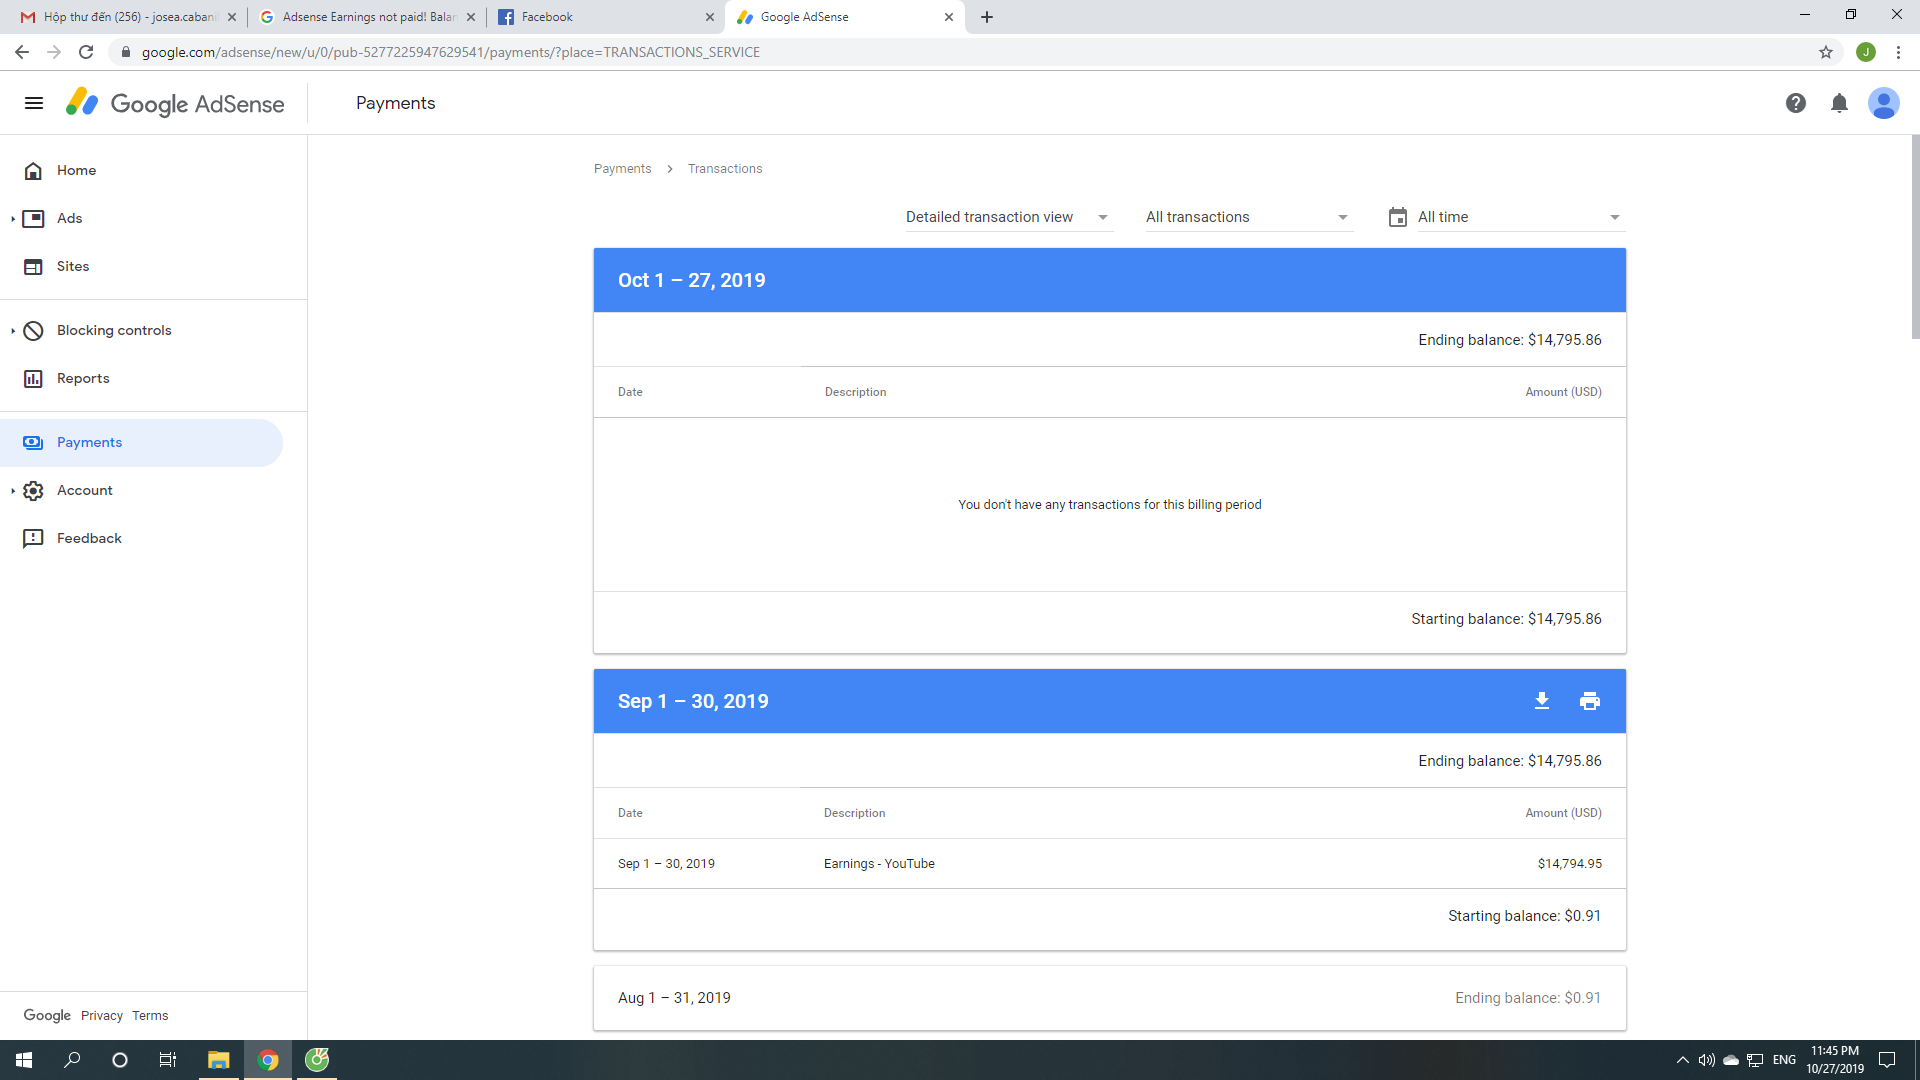This screenshot has height=1080, width=1920.
Task: Switch to the Facebook browser tab
Action: [600, 17]
